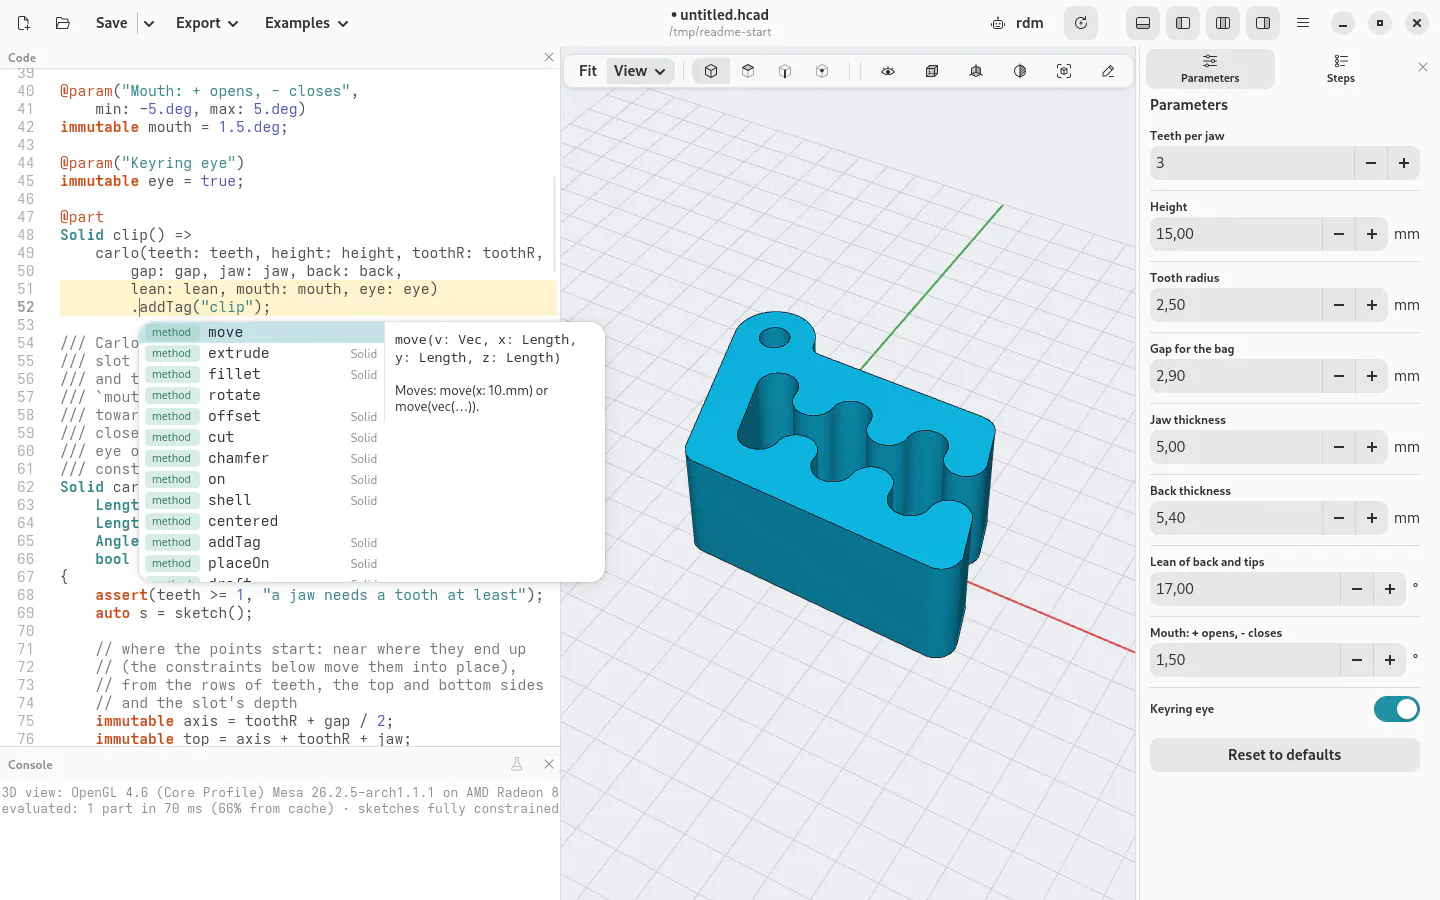Toggle the left code panel layout button
This screenshot has height=900, width=1440.
click(x=1183, y=23)
